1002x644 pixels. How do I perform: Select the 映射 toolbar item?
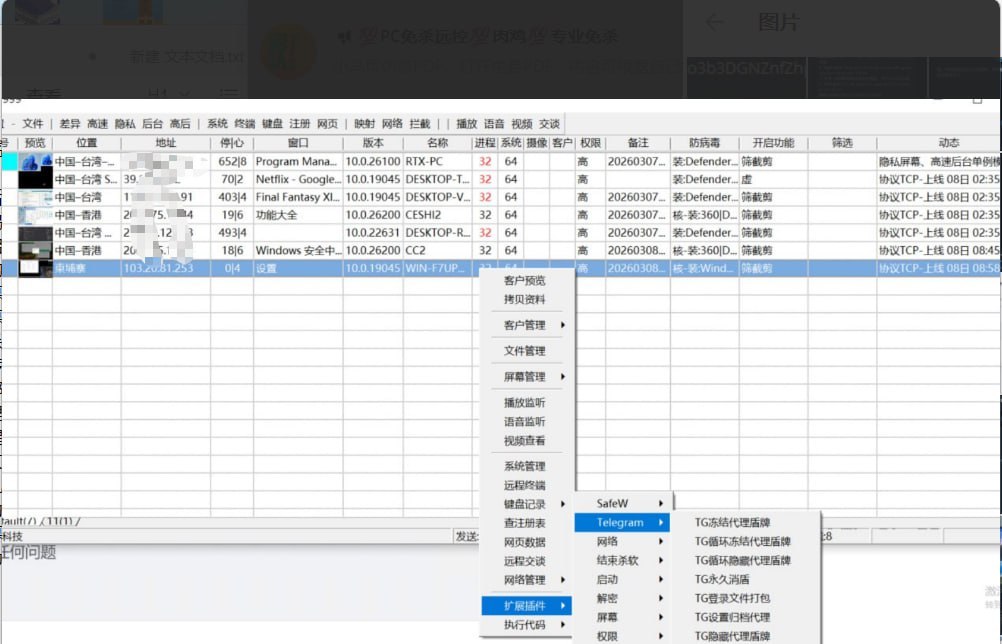coord(365,124)
